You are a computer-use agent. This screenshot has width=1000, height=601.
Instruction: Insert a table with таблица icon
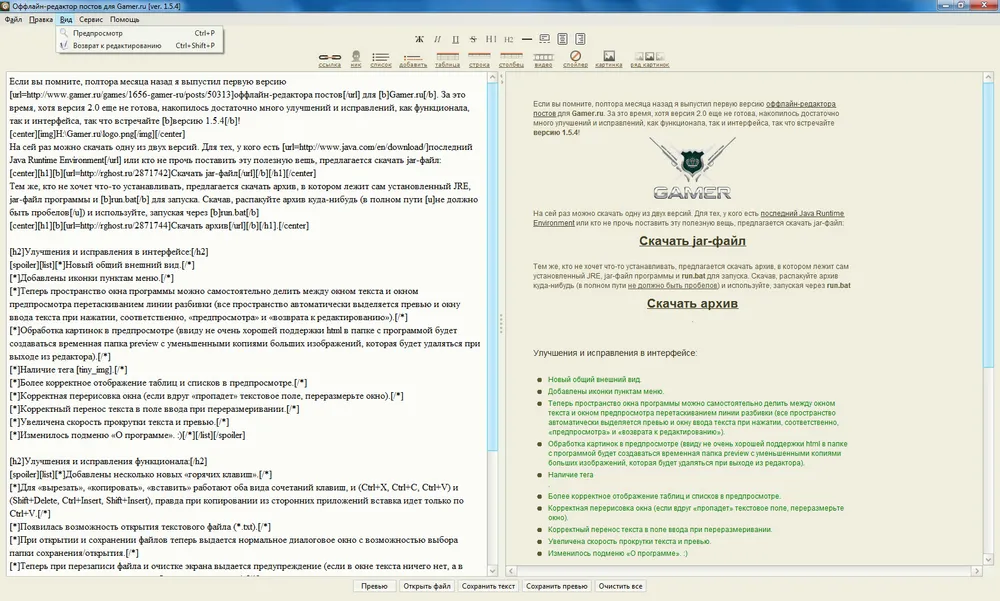[447, 58]
